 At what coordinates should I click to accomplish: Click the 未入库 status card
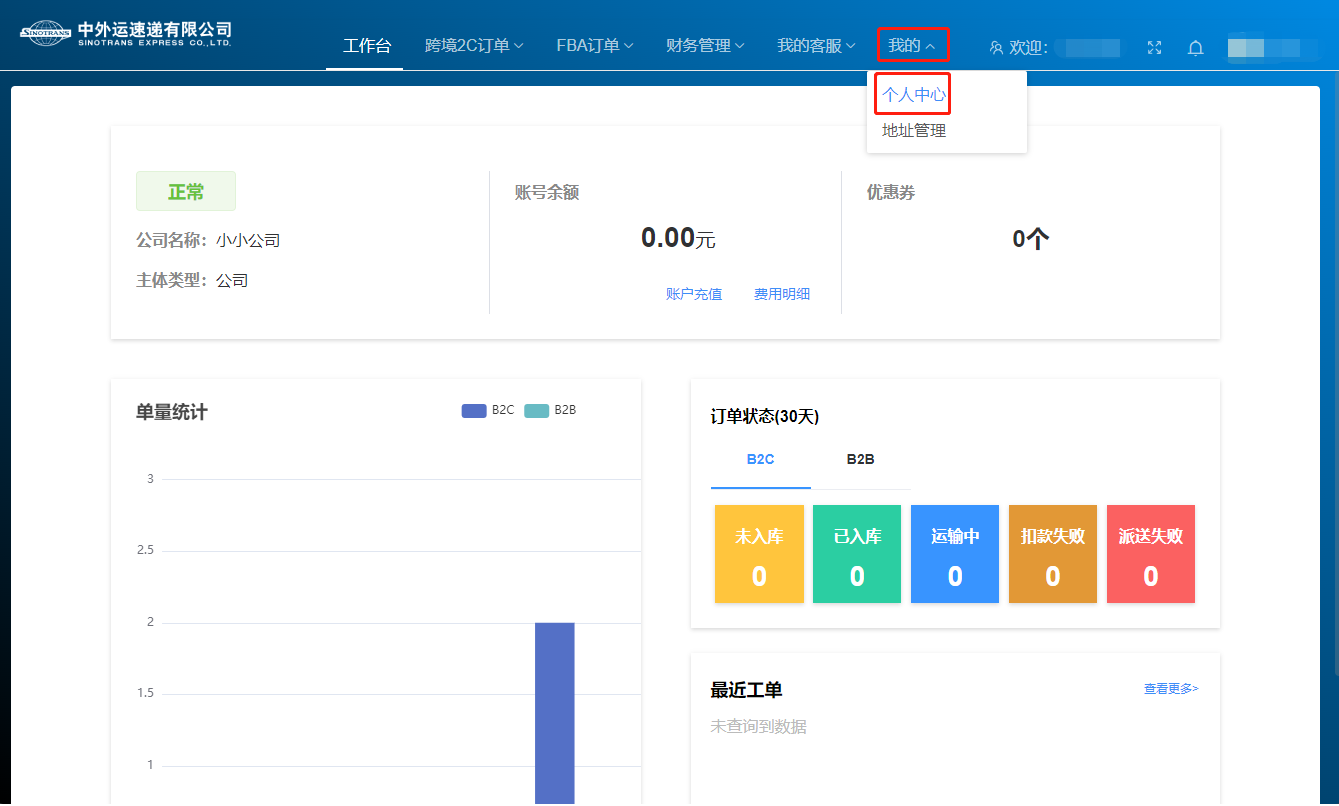click(759, 554)
